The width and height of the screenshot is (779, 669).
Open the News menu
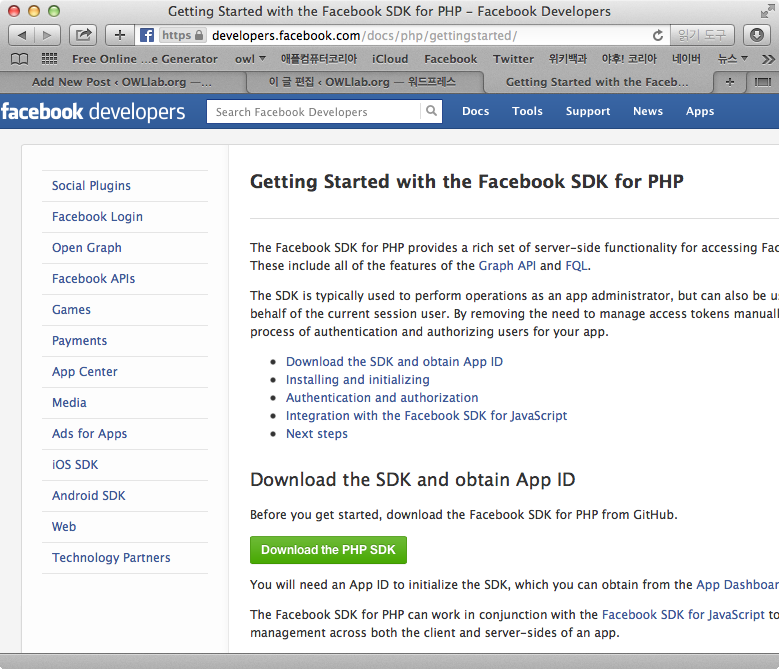click(x=648, y=111)
